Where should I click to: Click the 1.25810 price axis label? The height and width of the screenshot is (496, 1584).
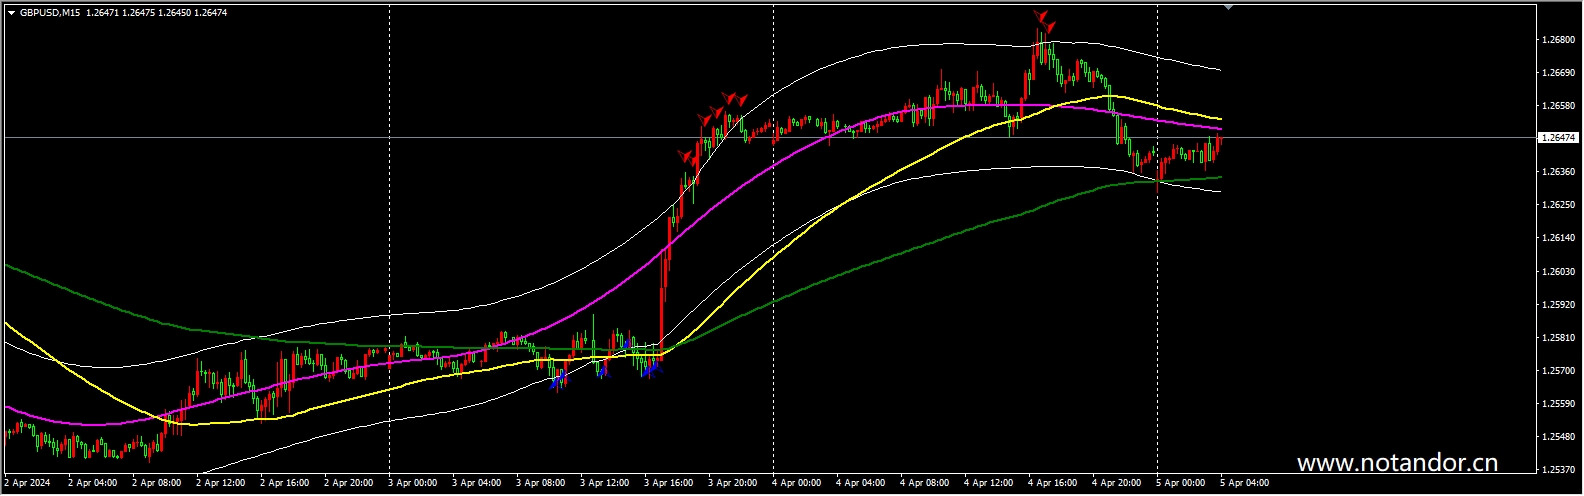(x=1559, y=338)
